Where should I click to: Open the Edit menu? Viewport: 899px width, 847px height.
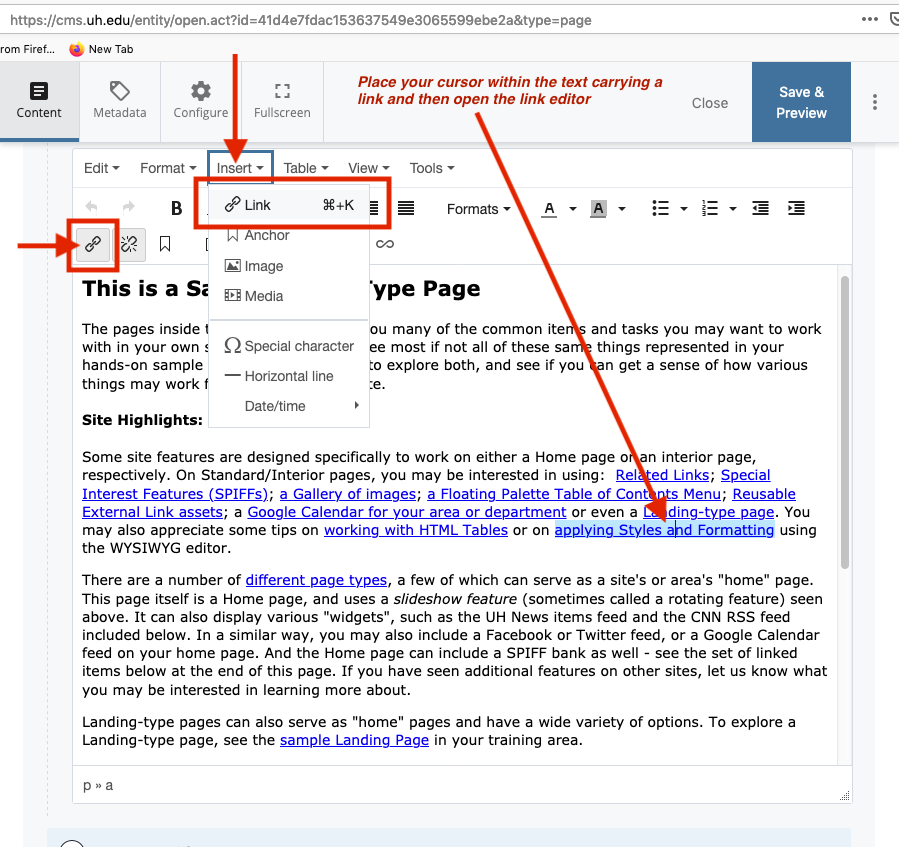(101, 168)
